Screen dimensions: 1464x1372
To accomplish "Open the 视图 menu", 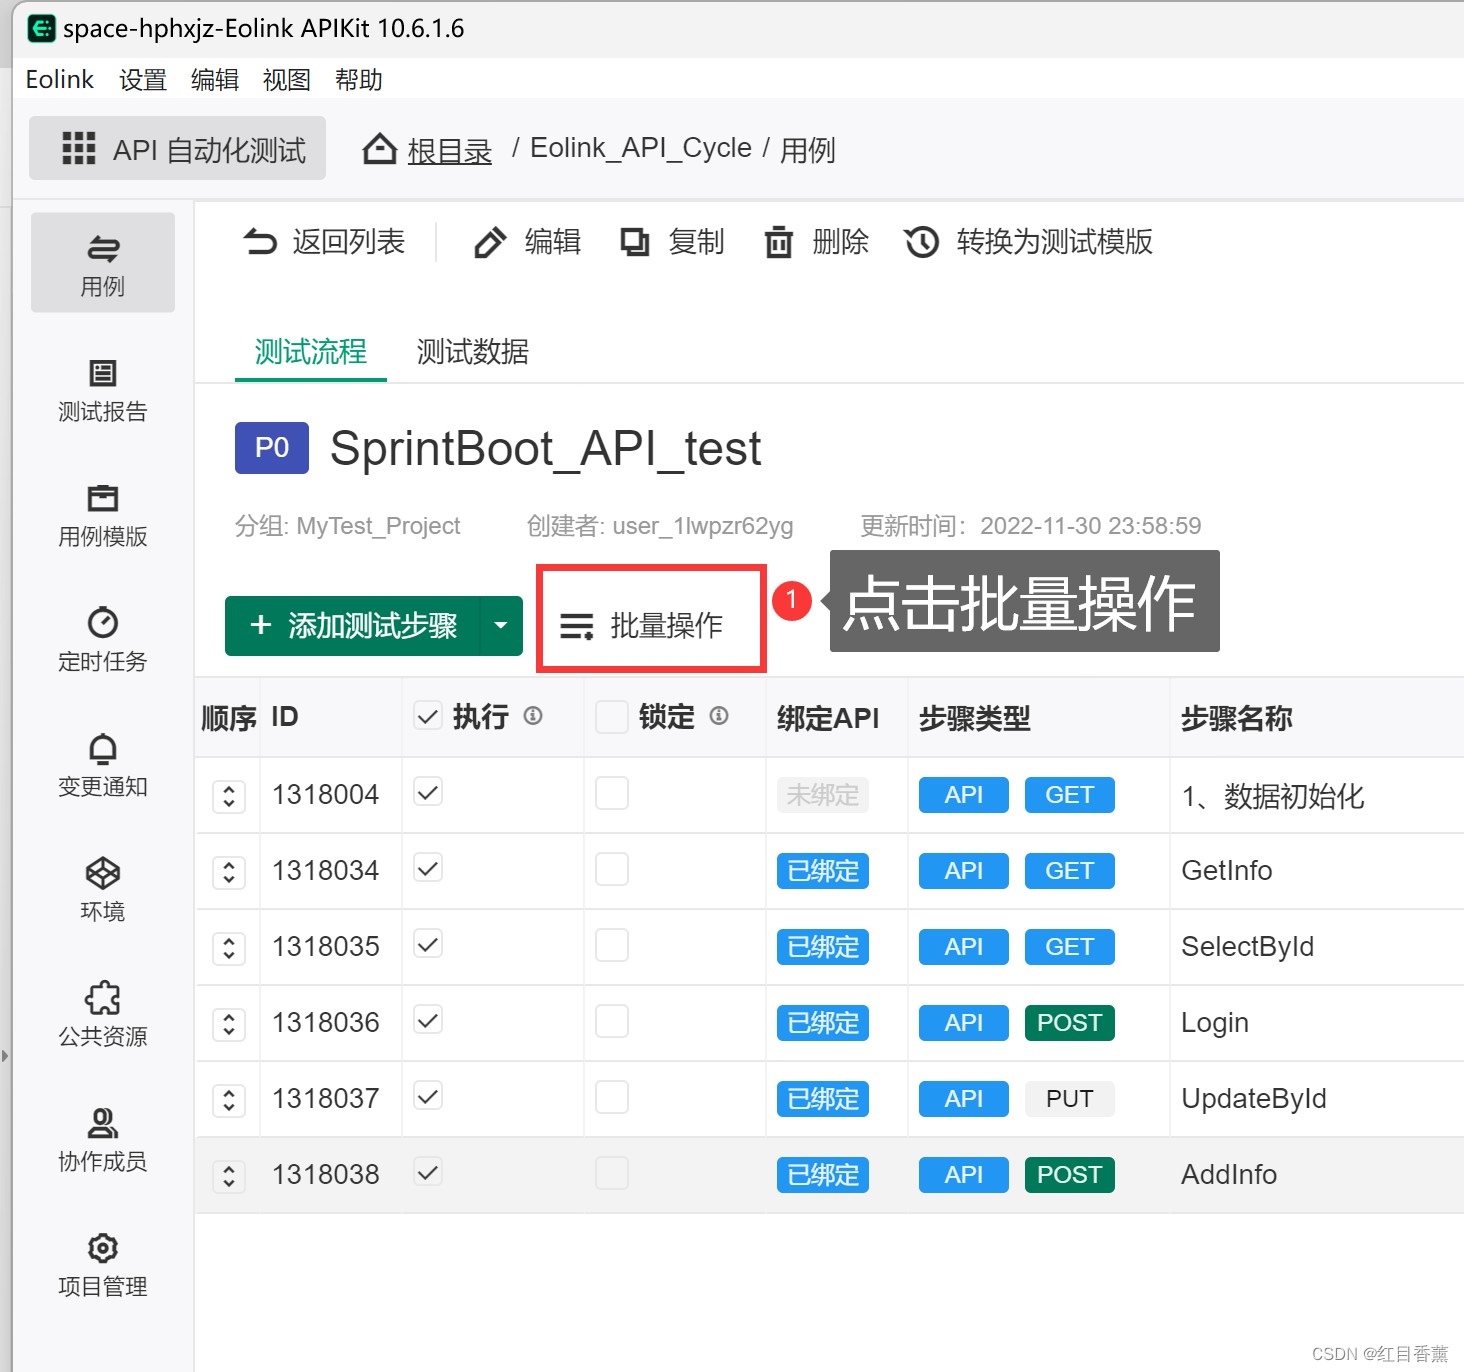I will coord(287,79).
